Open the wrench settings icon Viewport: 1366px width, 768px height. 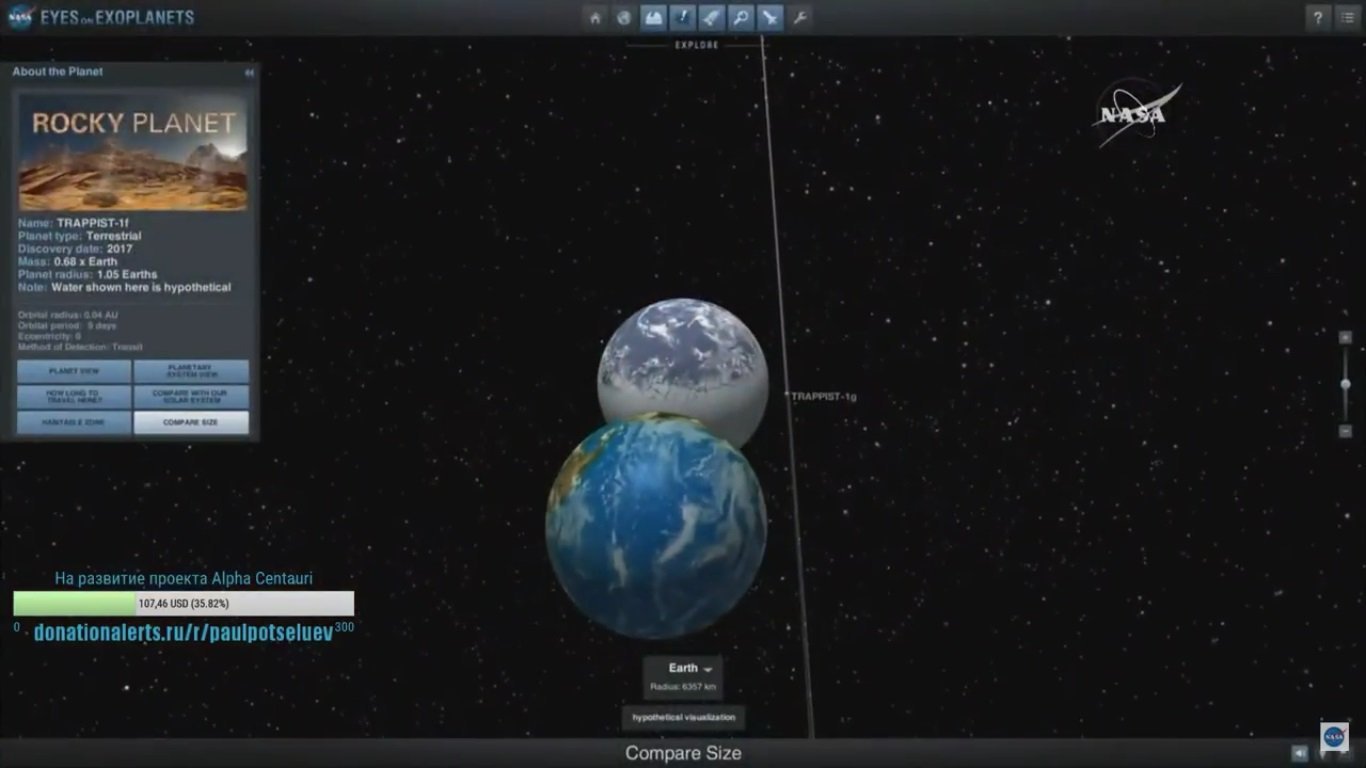(x=799, y=18)
